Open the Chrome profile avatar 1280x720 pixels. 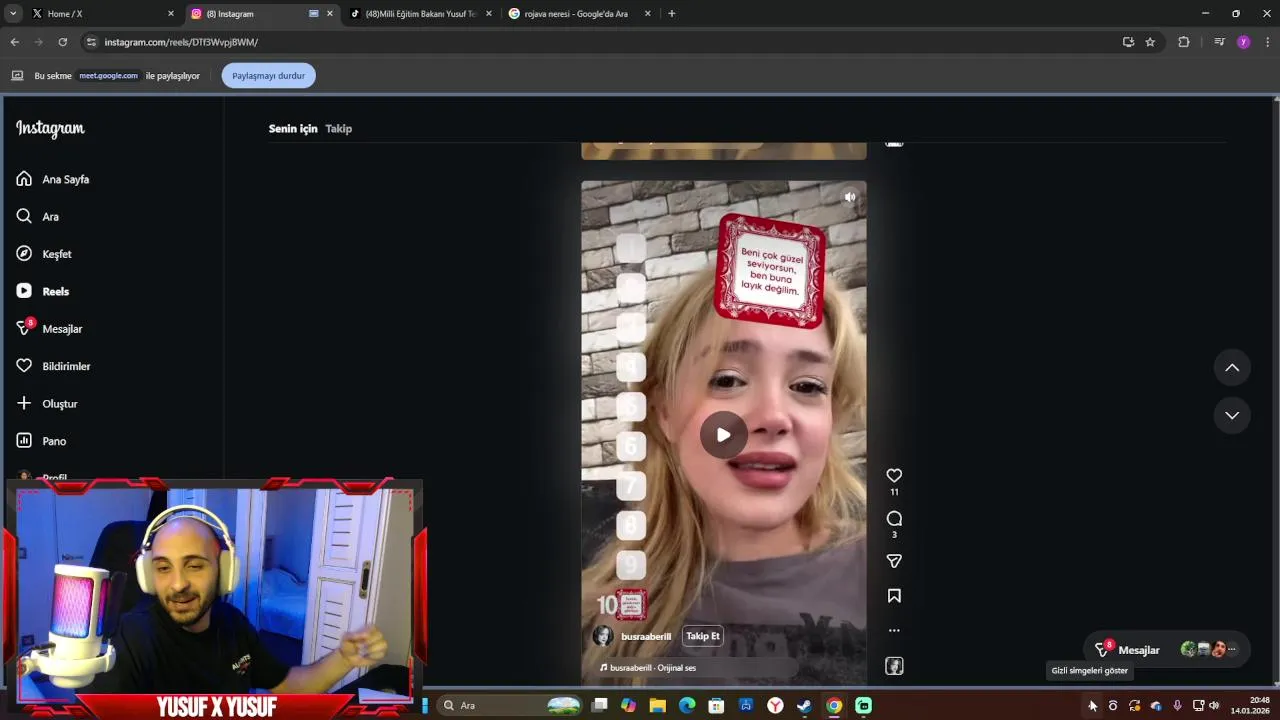1243,42
